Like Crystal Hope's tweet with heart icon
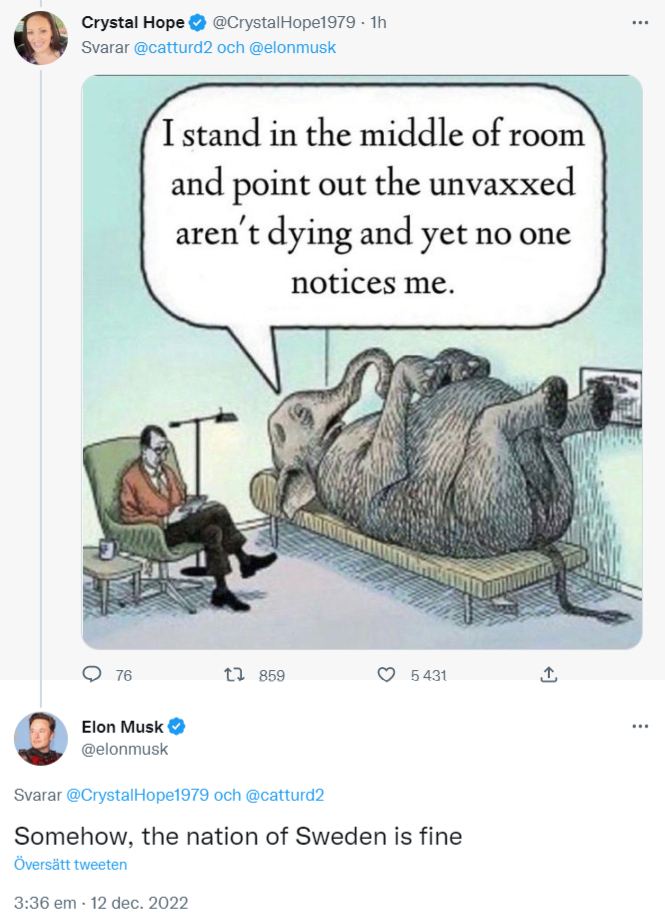 386,675
